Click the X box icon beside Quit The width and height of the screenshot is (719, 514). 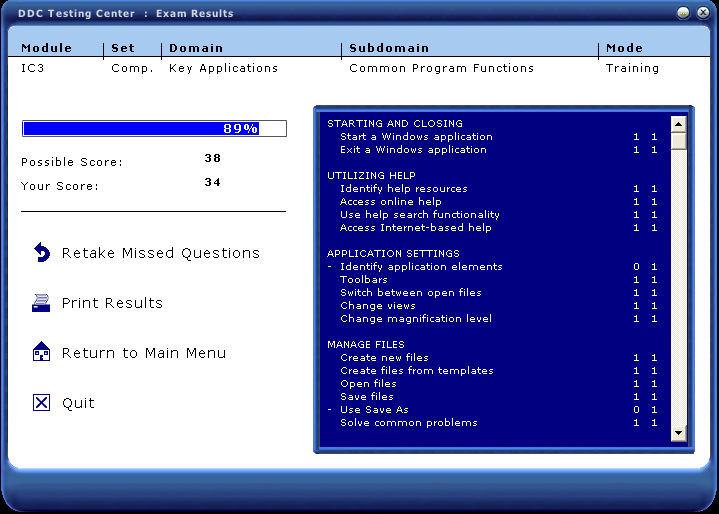[41, 403]
